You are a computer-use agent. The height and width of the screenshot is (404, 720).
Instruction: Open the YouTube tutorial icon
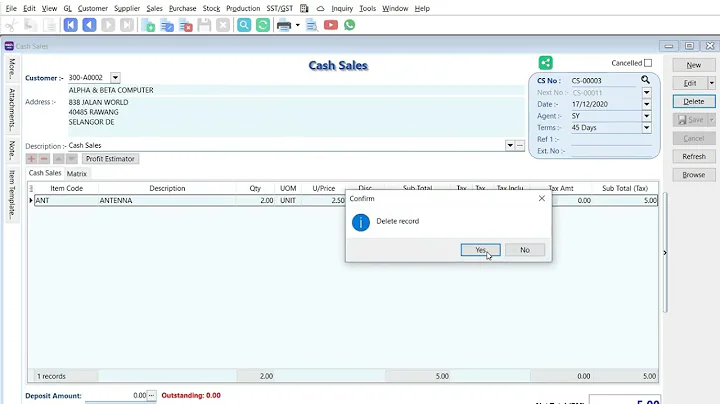(331, 25)
